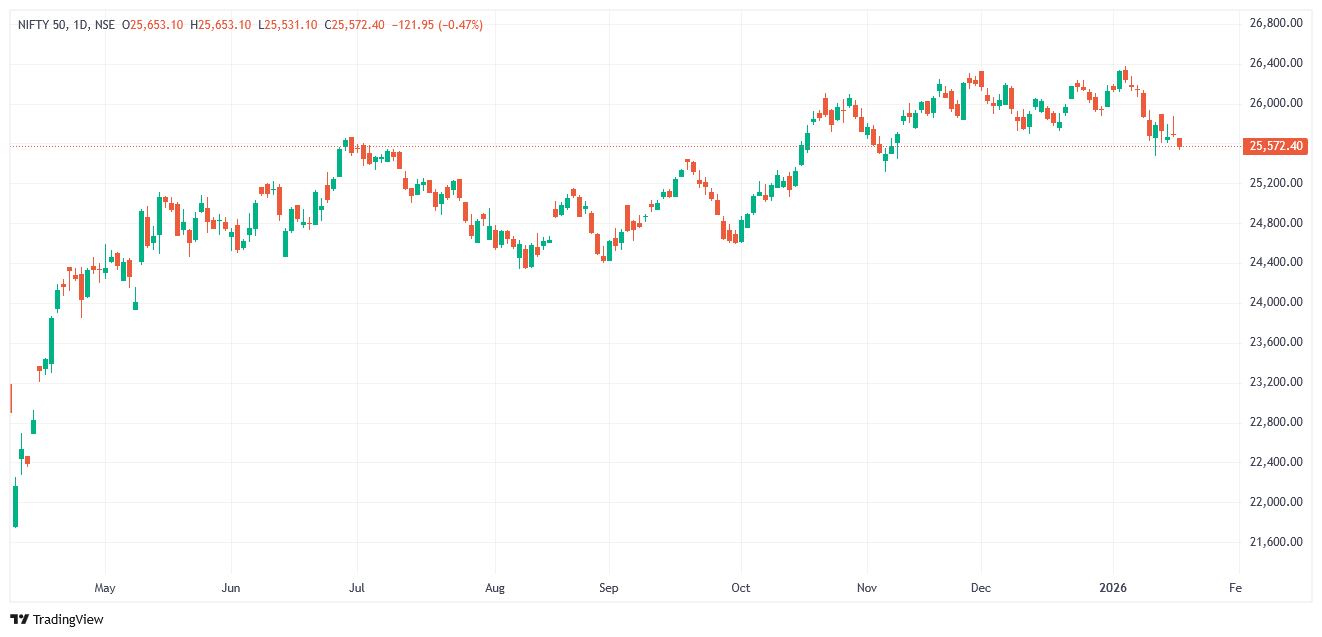Click the −121.95 (−0.47%) change text
Viewport: 1322px width, 637px height.
point(437,25)
